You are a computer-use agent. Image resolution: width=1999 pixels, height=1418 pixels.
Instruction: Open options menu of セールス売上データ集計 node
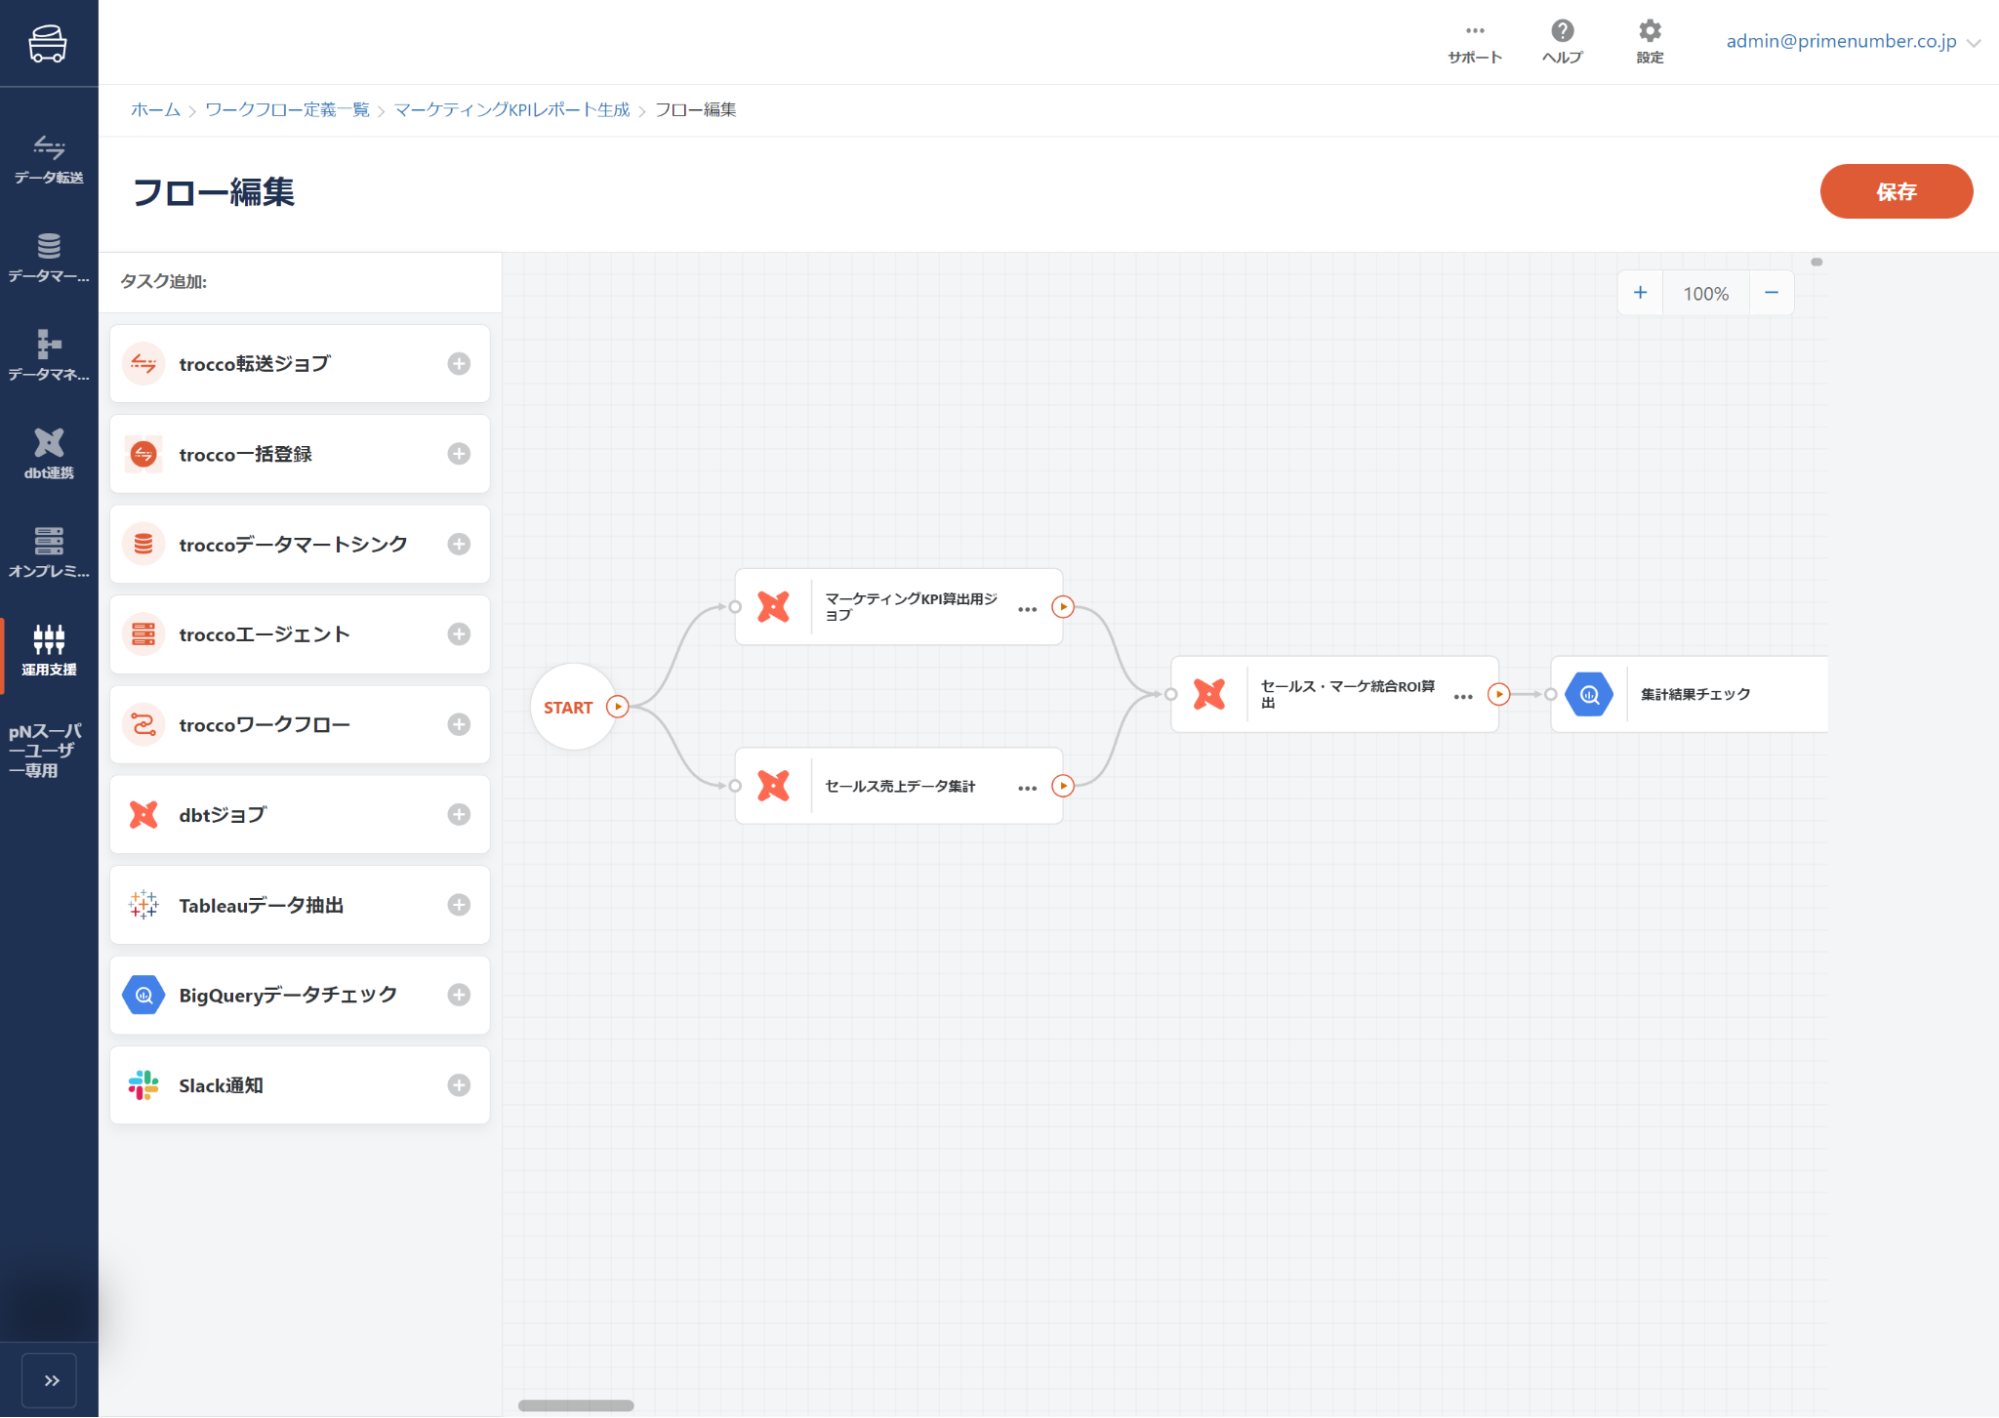tap(1027, 788)
